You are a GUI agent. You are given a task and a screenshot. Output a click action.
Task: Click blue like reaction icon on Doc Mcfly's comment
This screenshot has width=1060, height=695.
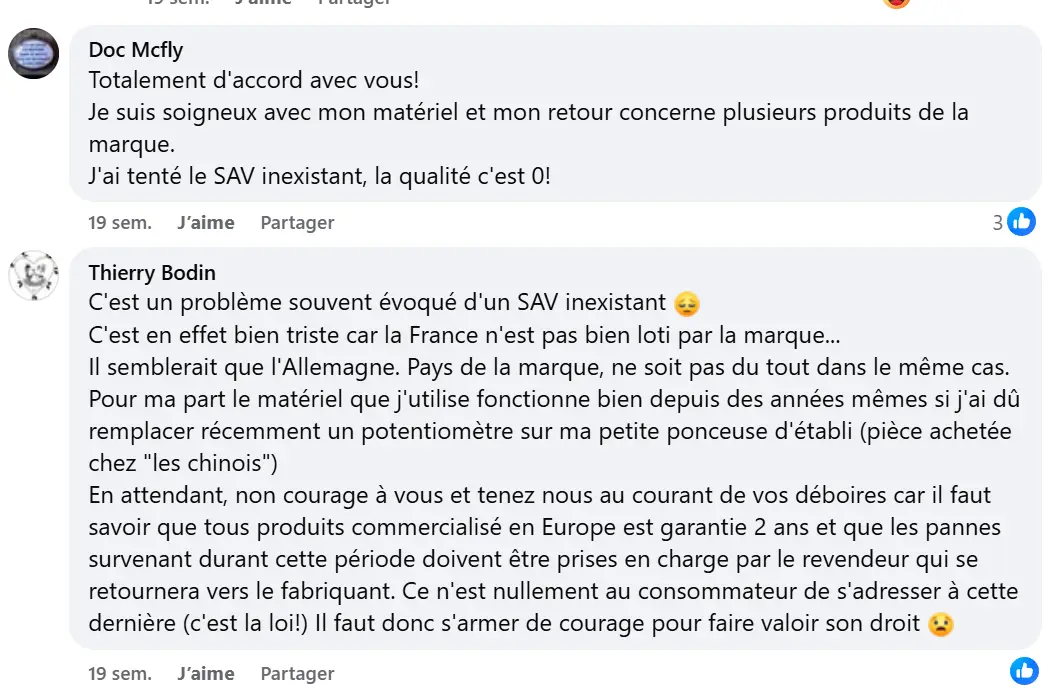1021,222
